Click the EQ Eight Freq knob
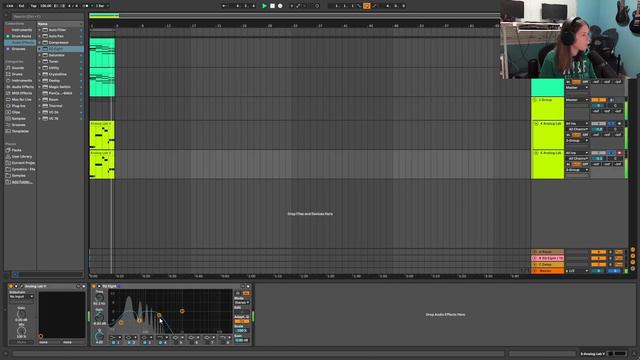 click(x=99, y=298)
